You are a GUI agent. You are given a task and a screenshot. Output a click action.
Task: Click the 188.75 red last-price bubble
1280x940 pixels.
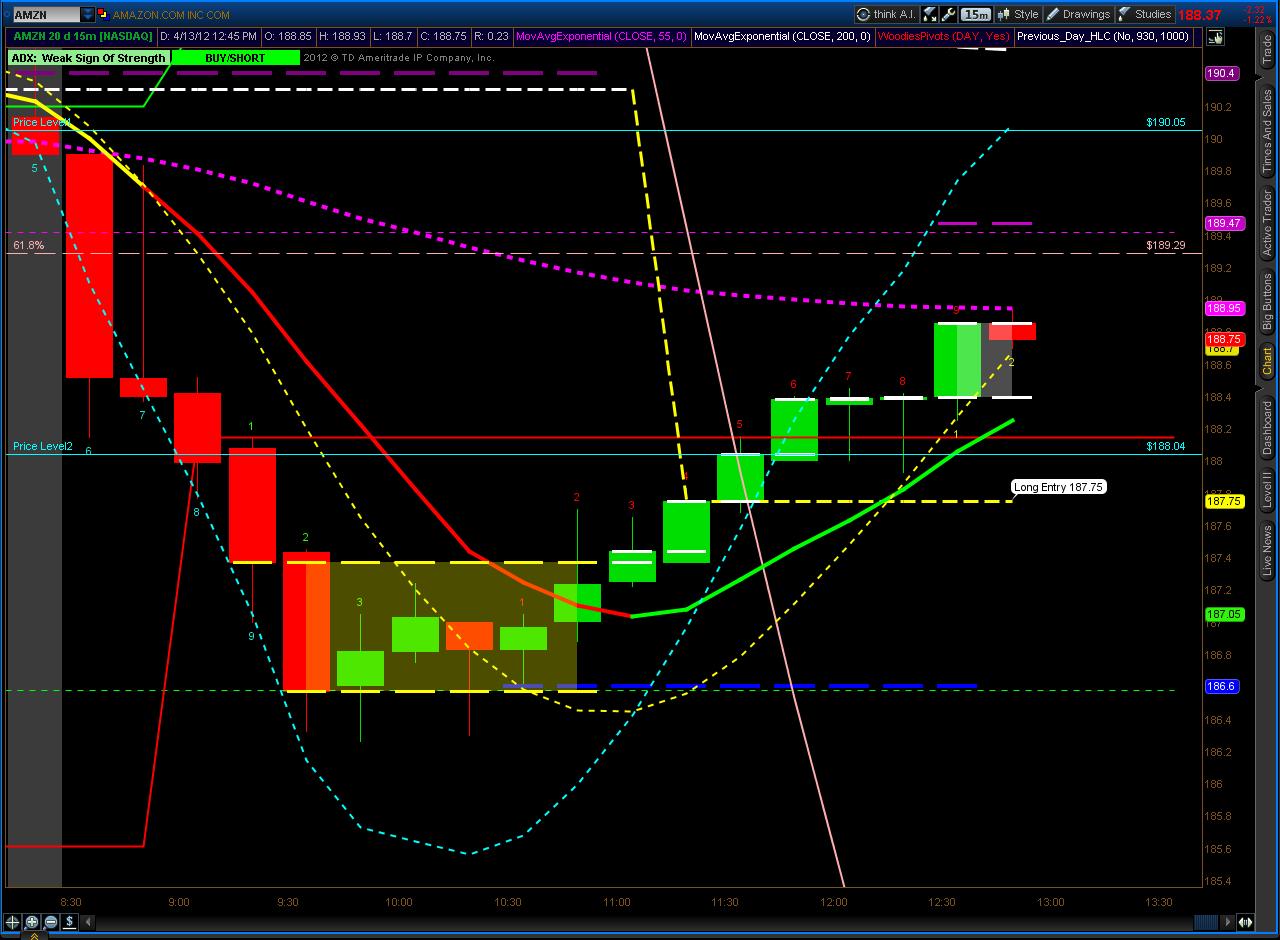tap(1224, 339)
